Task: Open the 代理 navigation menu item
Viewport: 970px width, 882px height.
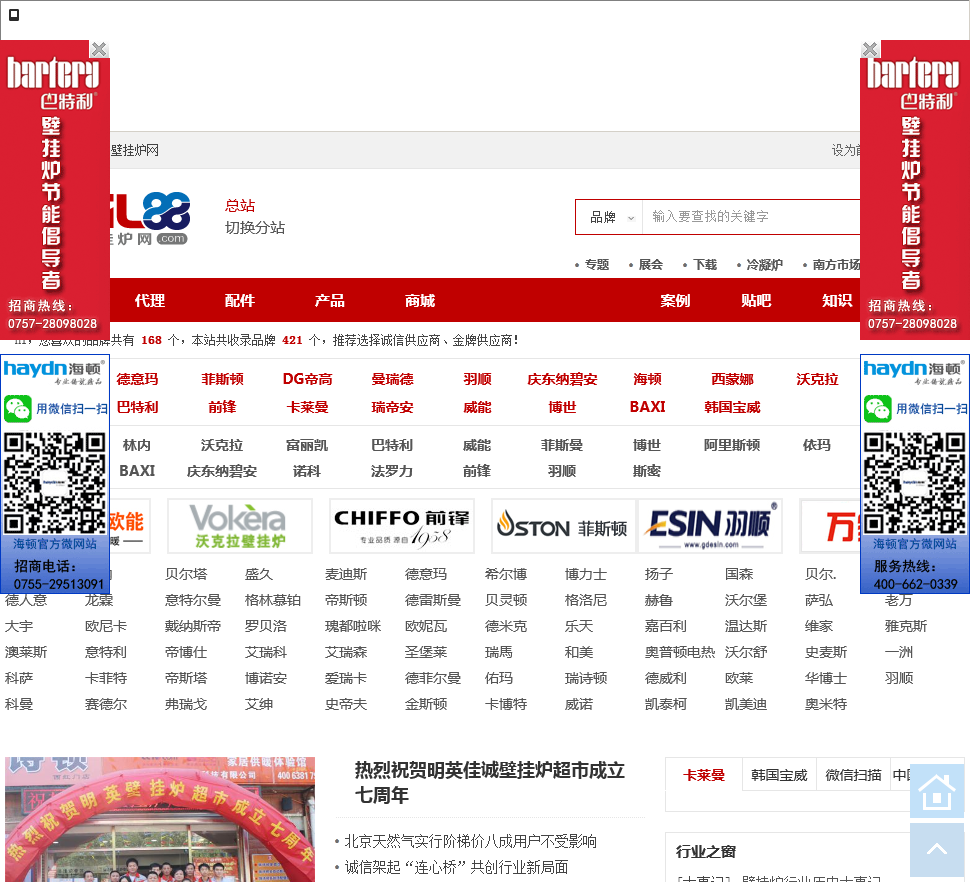Action: [150, 301]
